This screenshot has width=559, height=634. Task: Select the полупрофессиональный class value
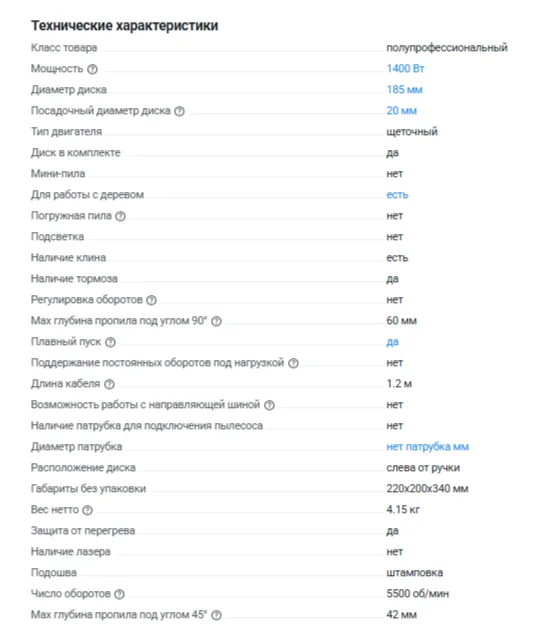point(447,48)
